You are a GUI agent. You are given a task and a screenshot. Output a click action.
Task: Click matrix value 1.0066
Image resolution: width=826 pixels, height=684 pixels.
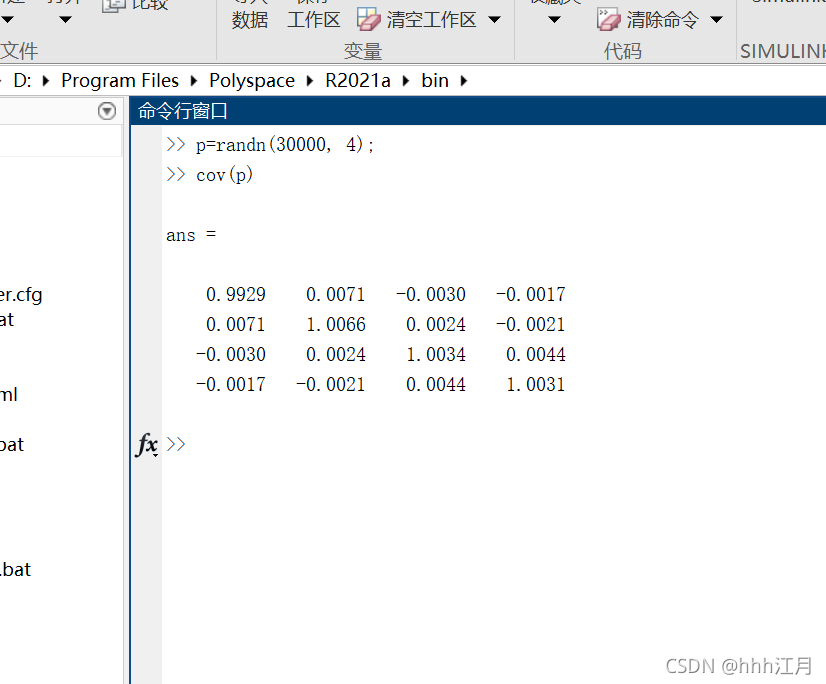click(x=336, y=324)
